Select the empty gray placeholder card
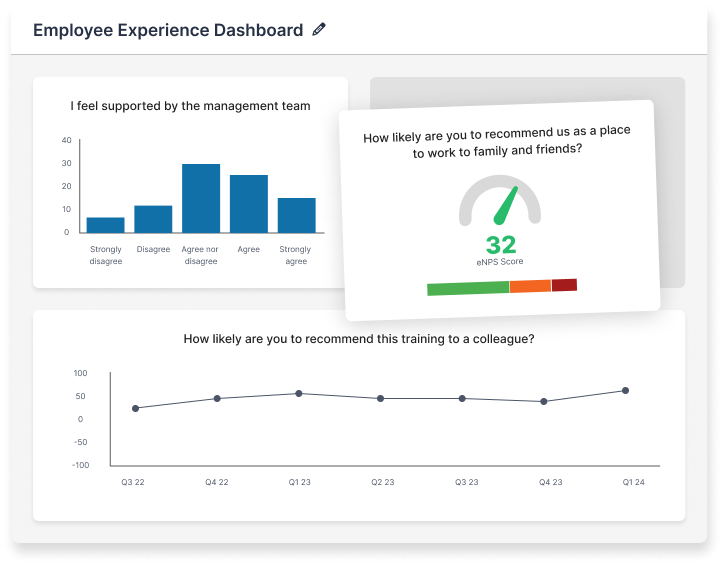The width and height of the screenshot is (723, 565). click(670, 180)
